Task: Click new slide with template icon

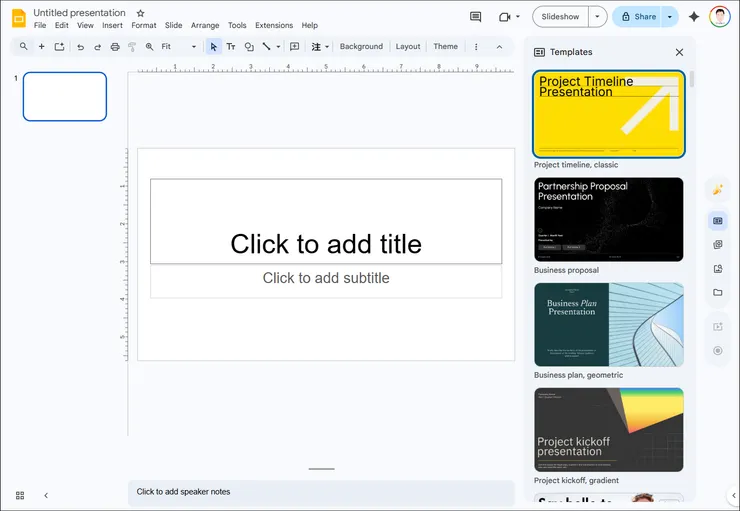Action: click(x=59, y=46)
